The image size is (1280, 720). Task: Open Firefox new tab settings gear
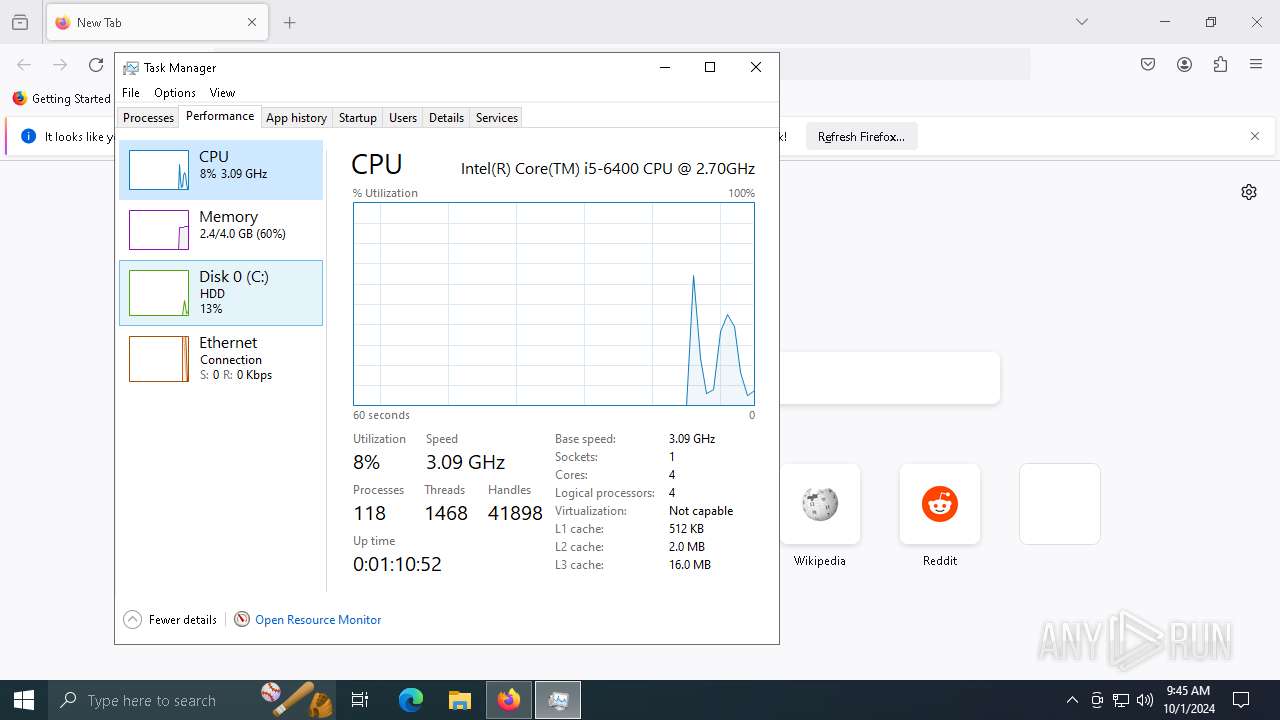point(1249,192)
